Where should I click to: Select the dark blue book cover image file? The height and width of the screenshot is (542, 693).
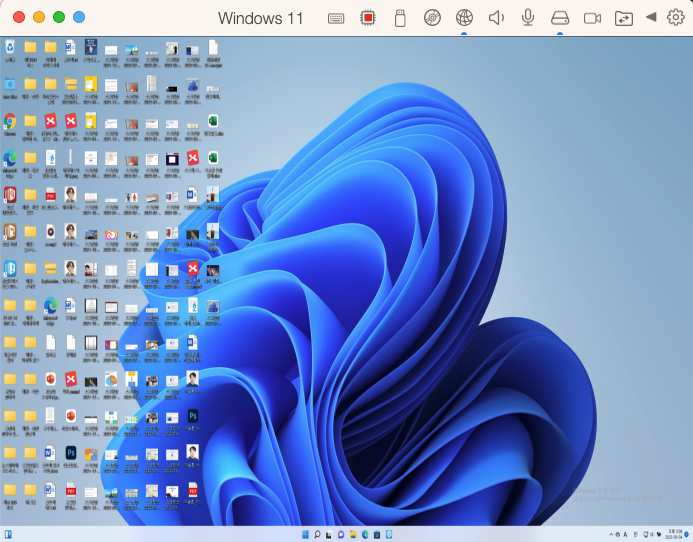pos(91,52)
